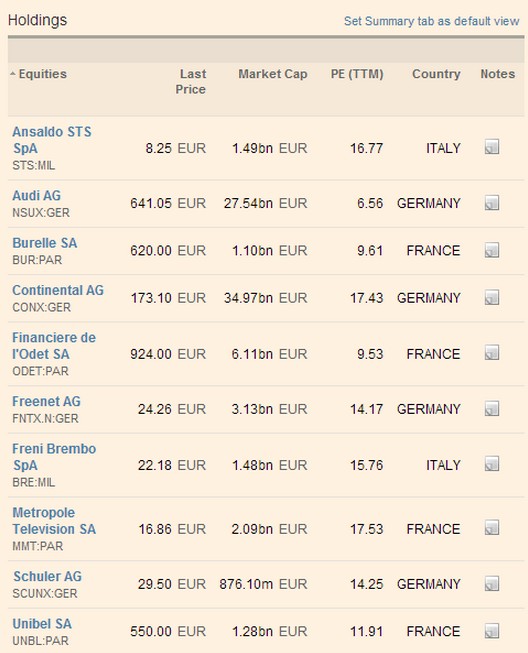The image size is (528, 653).
Task: Open notes icon for Ansaldo STS SpA
Action: (492, 147)
